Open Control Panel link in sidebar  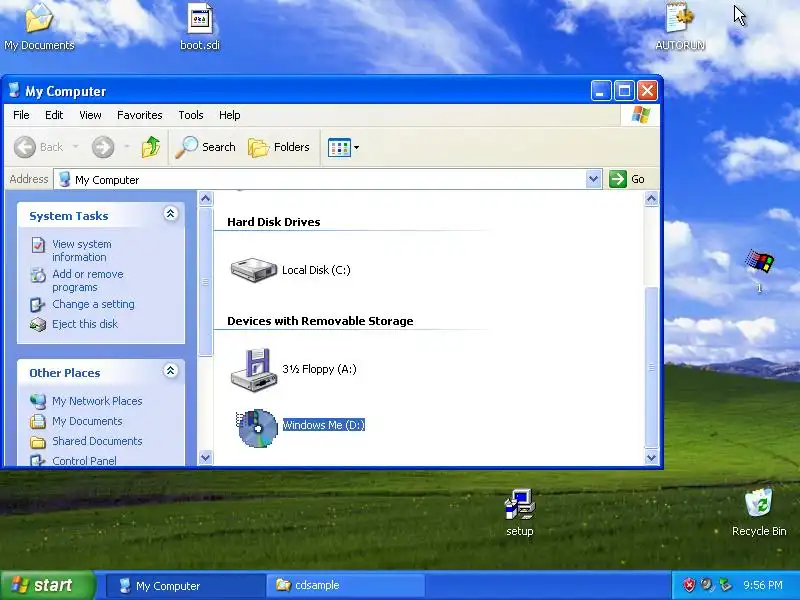84,461
